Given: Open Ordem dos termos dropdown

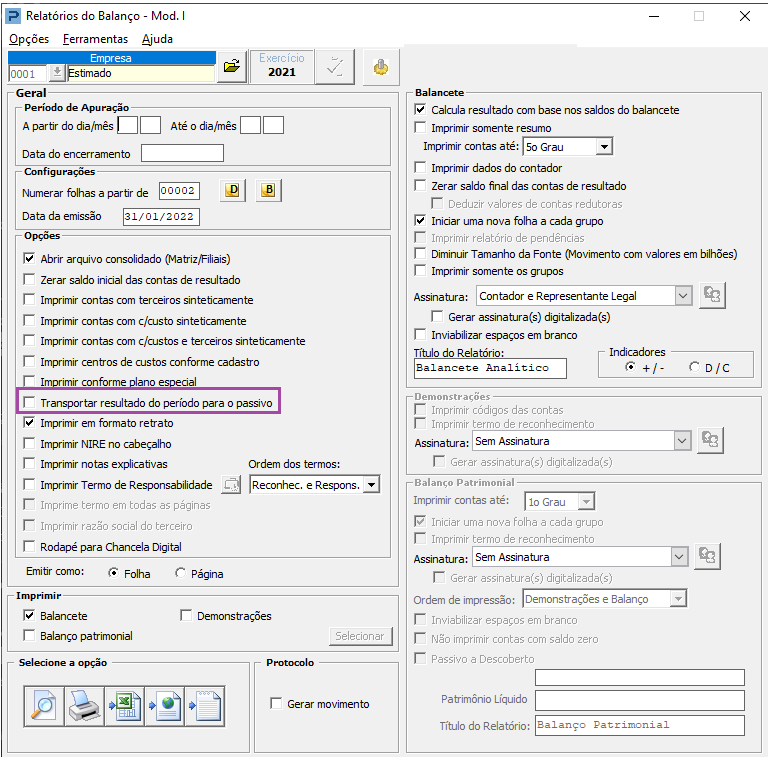Looking at the screenshot, I should pyautogui.click(x=372, y=485).
